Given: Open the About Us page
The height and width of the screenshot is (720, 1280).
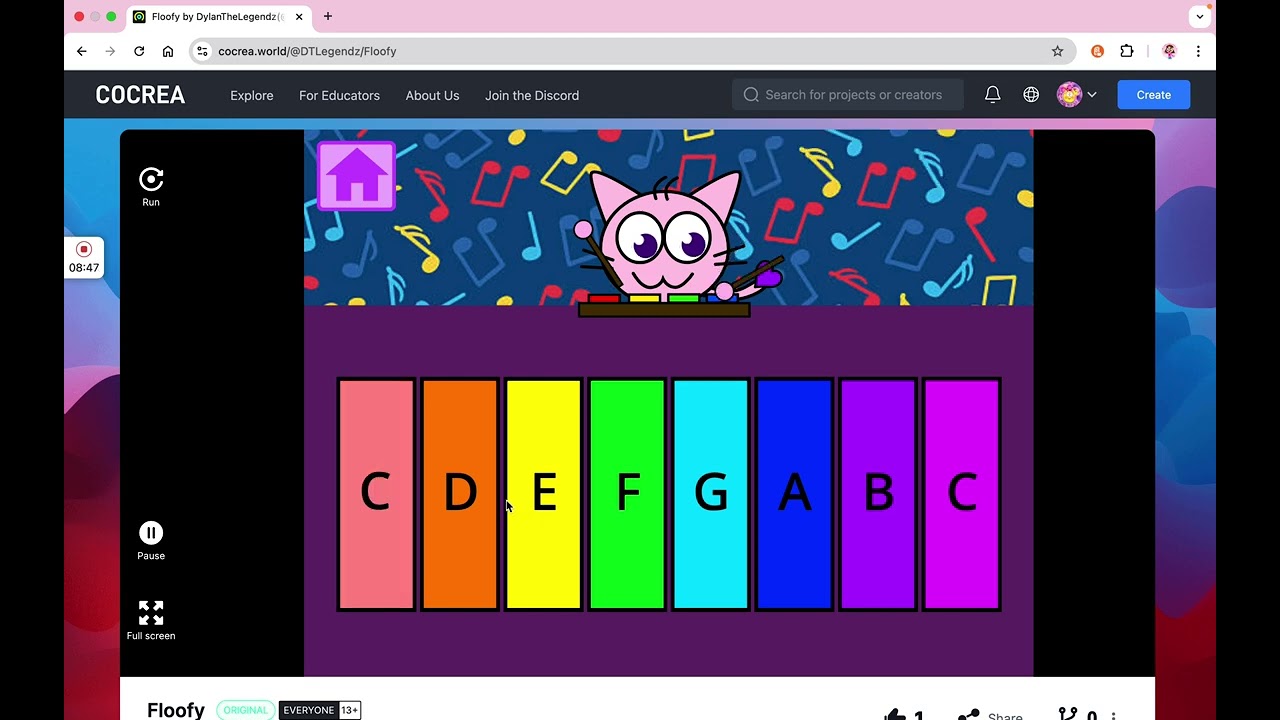Looking at the screenshot, I should 432,95.
